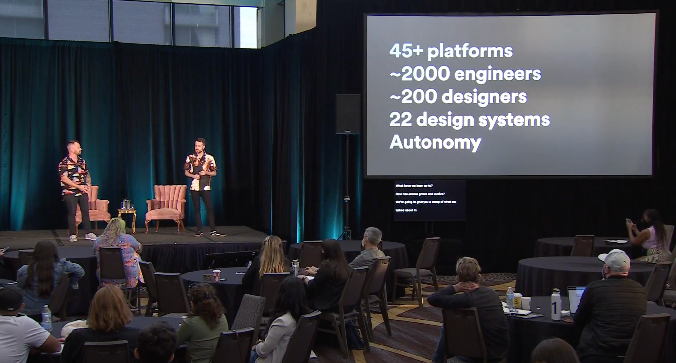676x363 pixels.
Task: Click the red cup on the round table
Action: pos(216,275)
